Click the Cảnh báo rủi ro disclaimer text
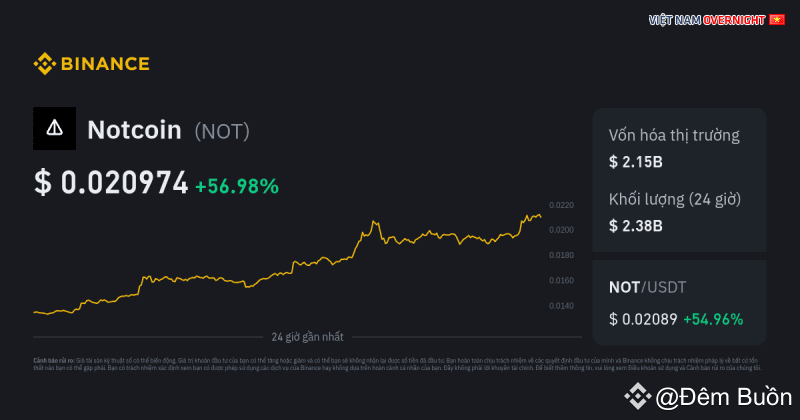The width and height of the screenshot is (800, 420). point(397,364)
